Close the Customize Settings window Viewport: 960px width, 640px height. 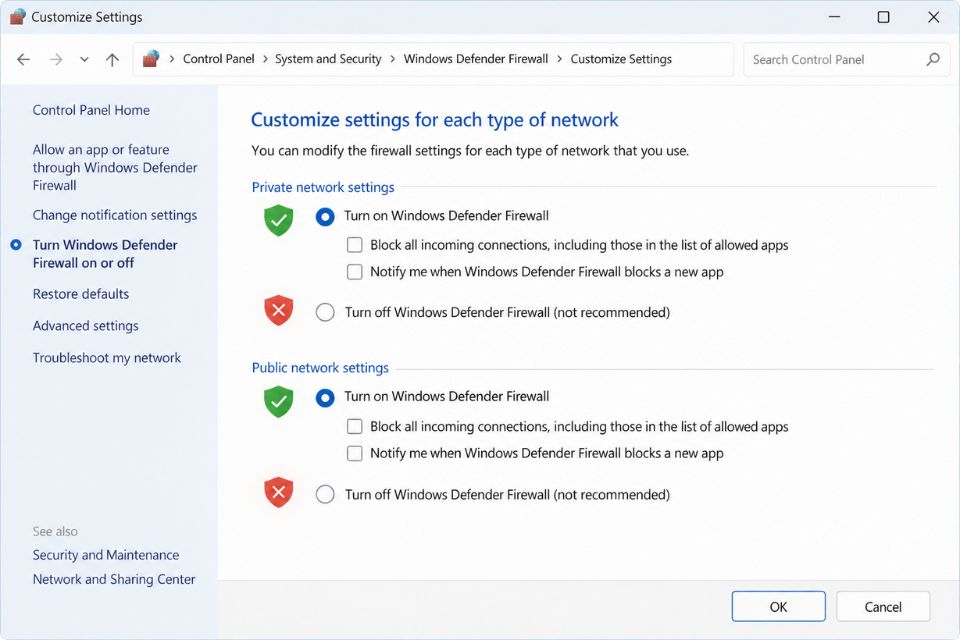tap(933, 17)
